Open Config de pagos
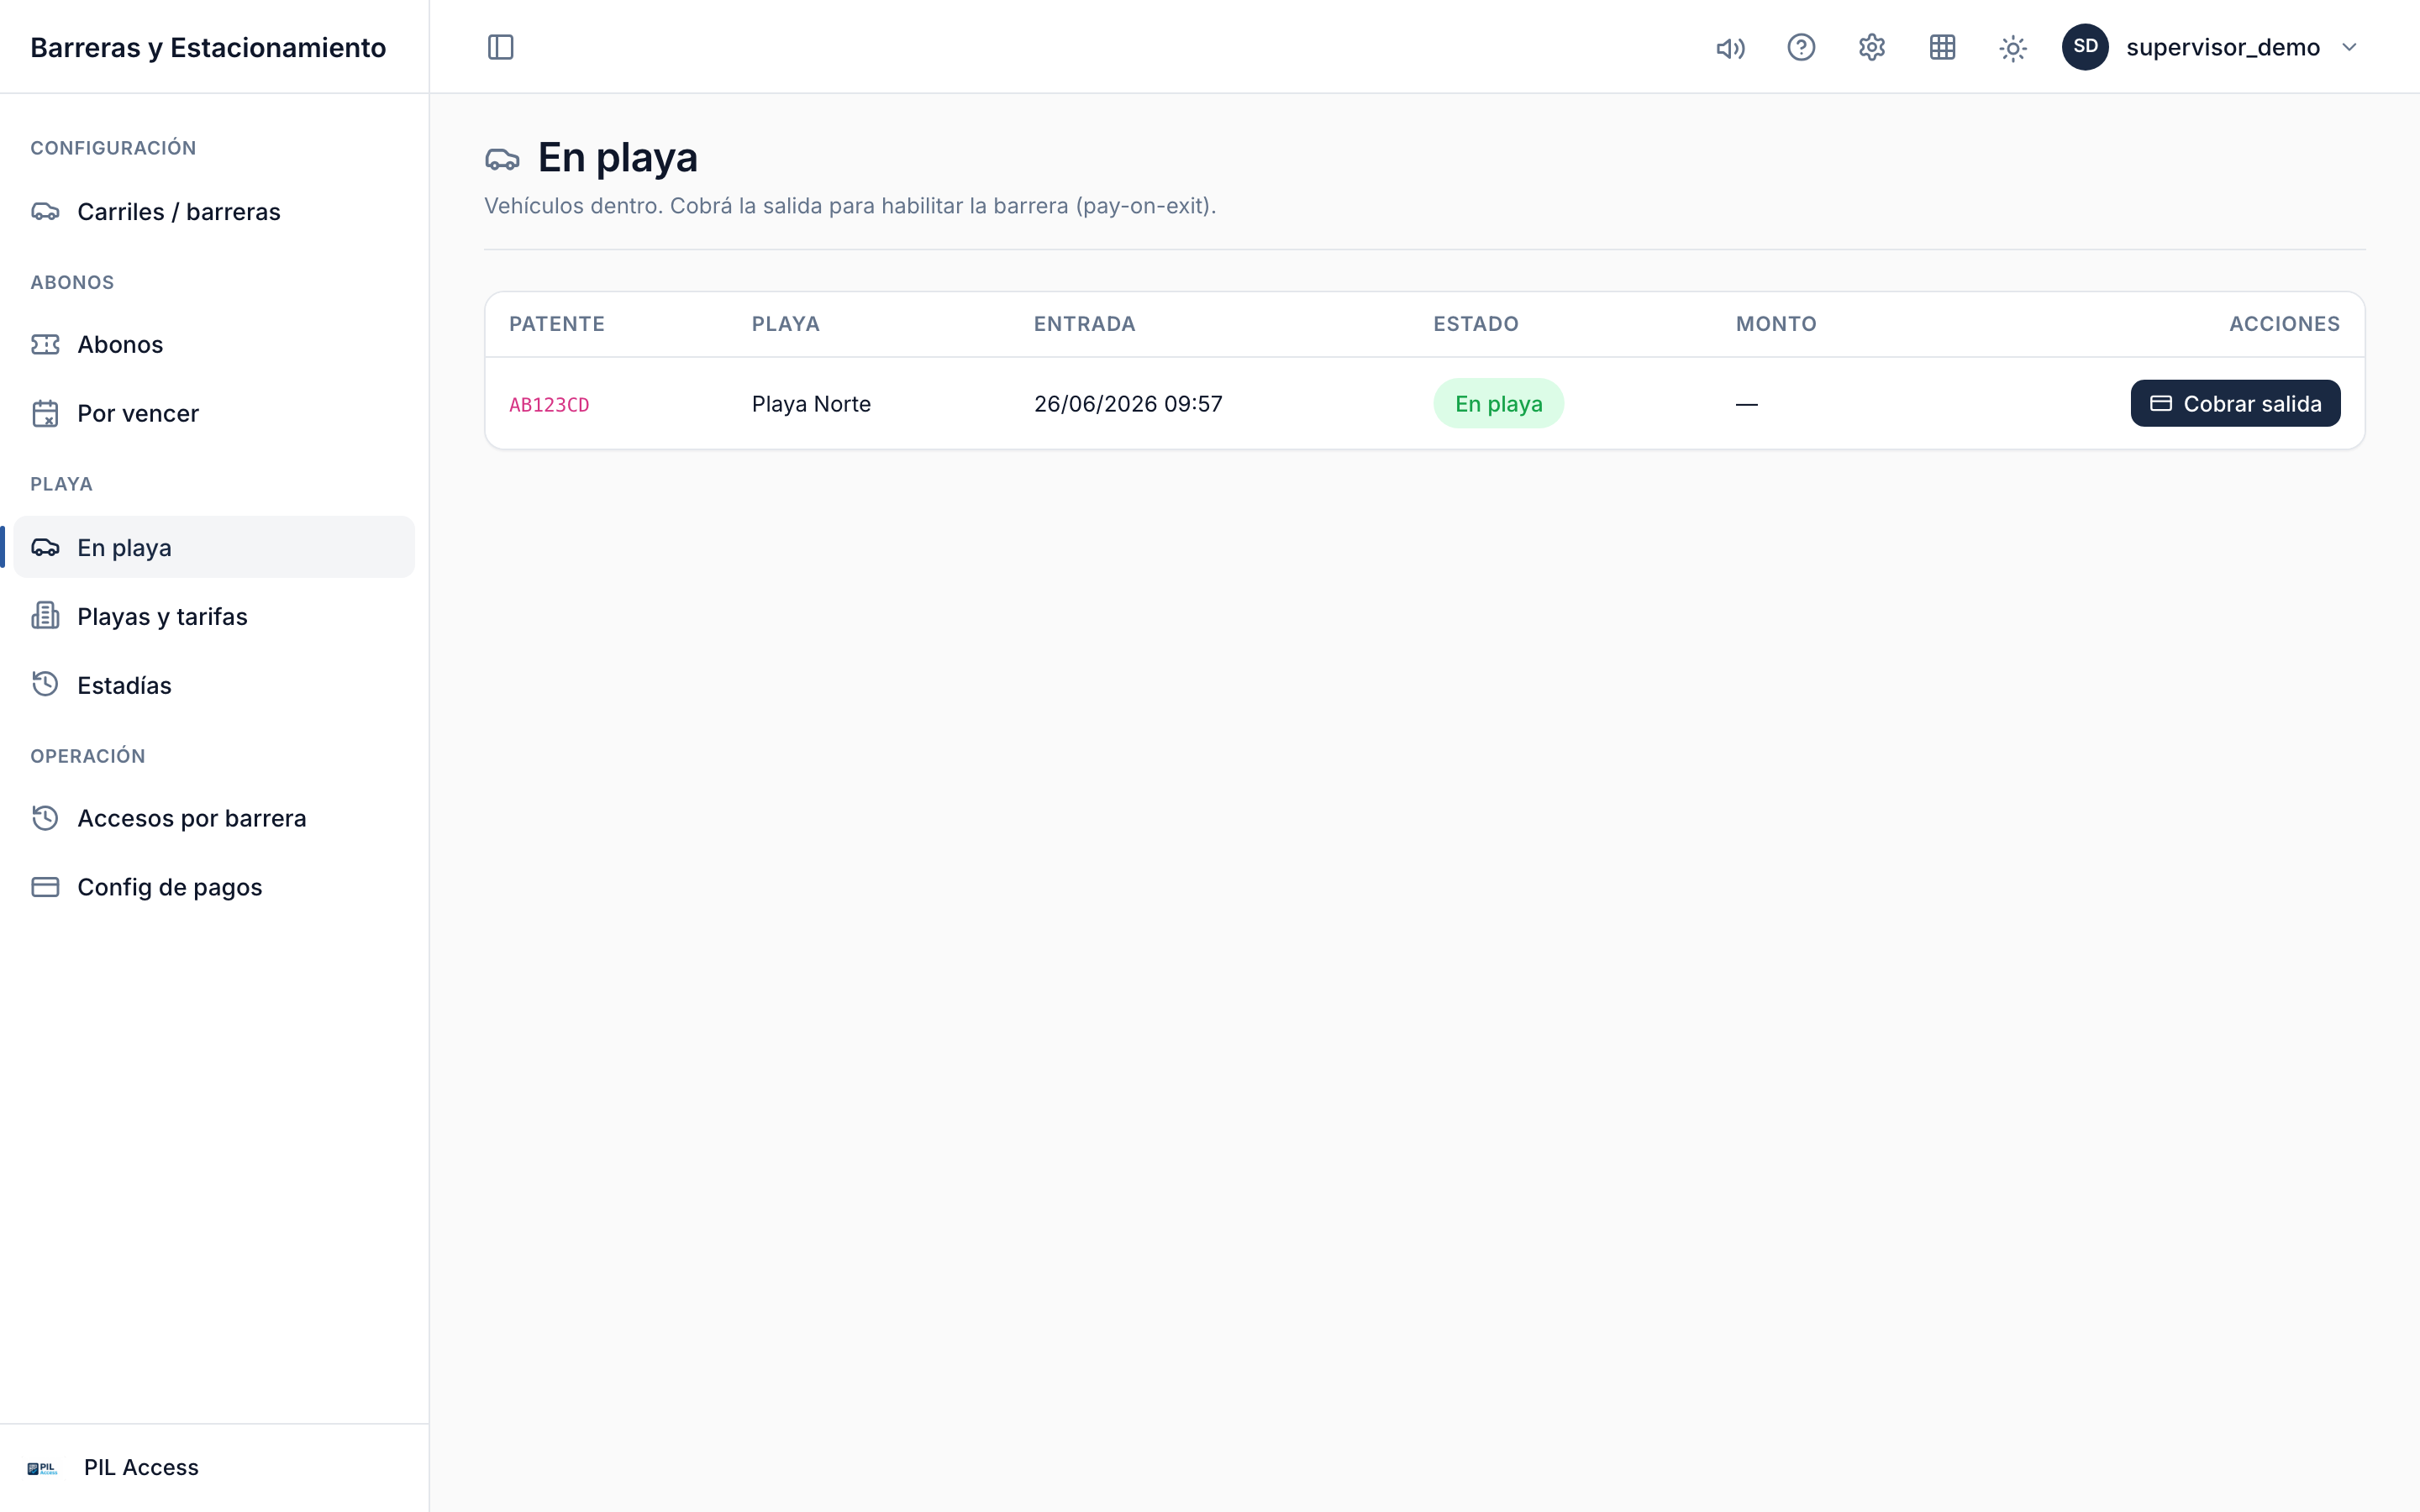Screen dimensions: 2420x1512 point(214,887)
